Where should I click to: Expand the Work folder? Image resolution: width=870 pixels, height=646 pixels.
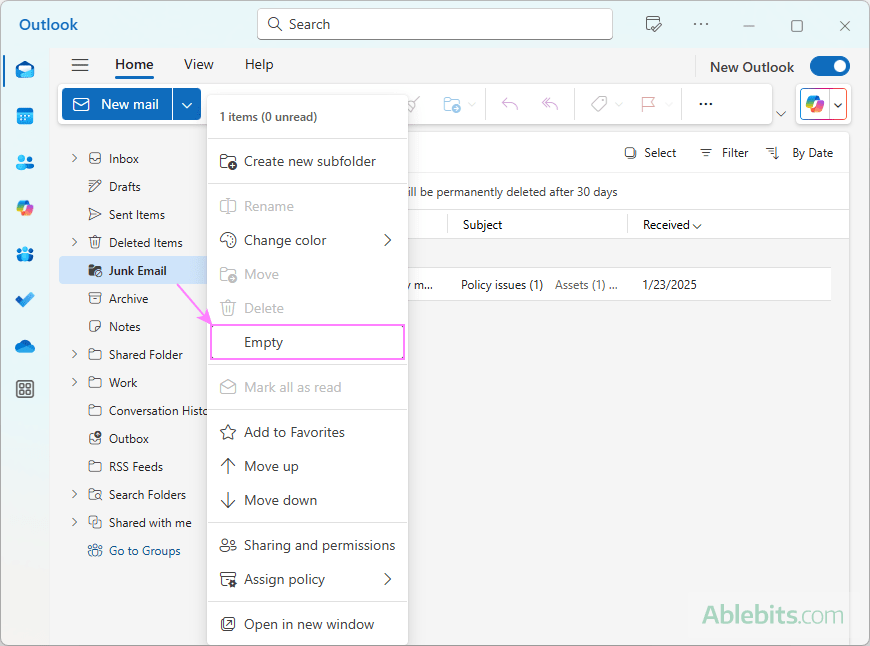74,382
